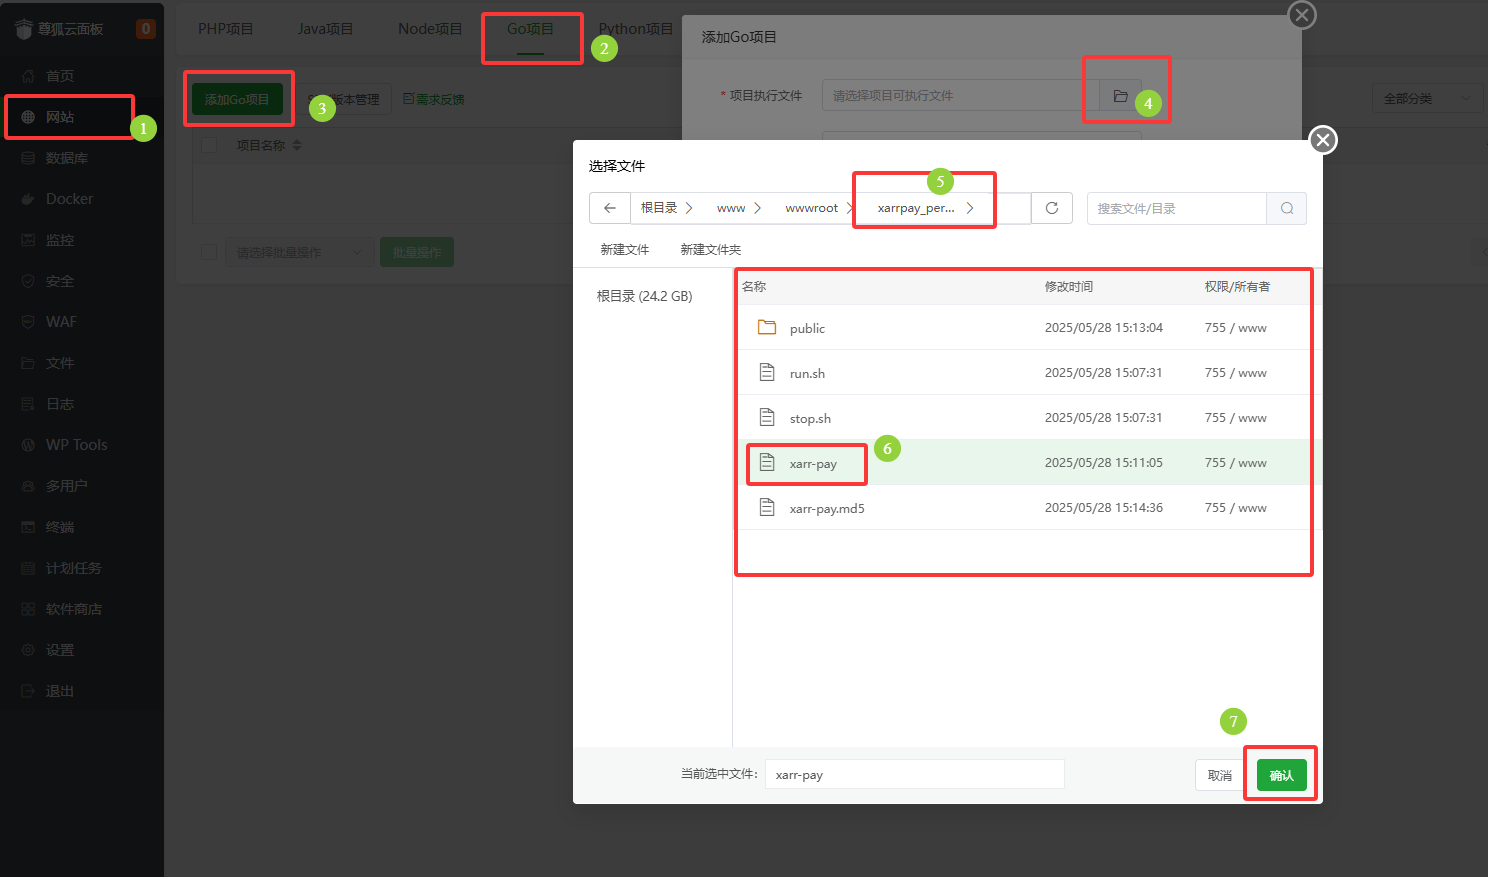This screenshot has width=1488, height=877.
Task: Sort the list by 项目名称
Action: pyautogui.click(x=269, y=145)
